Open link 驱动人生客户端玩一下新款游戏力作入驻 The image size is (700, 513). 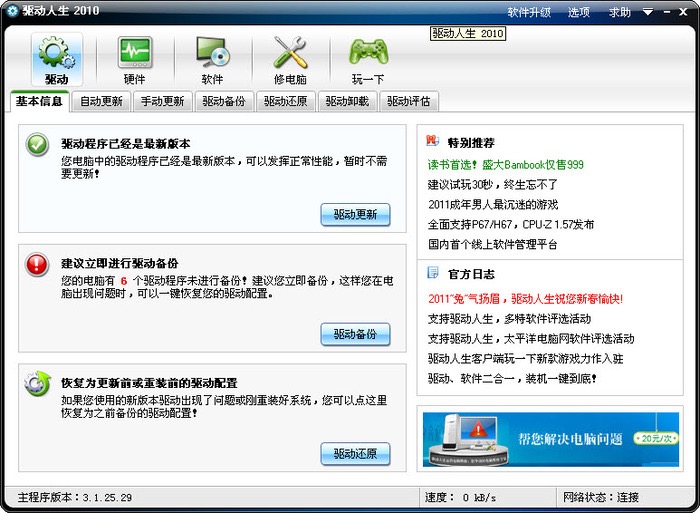tap(525, 359)
